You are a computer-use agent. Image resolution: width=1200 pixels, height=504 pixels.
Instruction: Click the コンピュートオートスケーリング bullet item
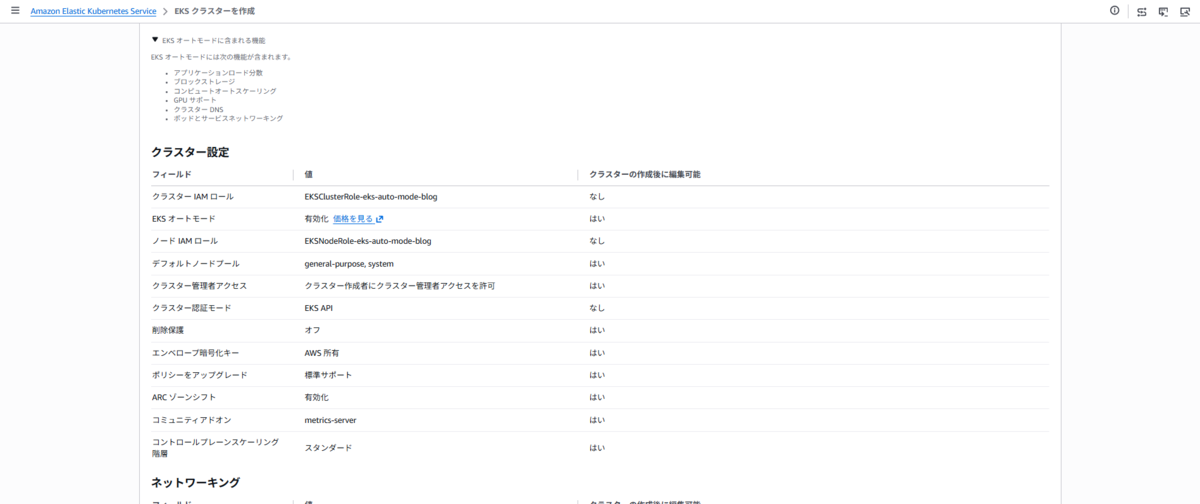tap(225, 91)
